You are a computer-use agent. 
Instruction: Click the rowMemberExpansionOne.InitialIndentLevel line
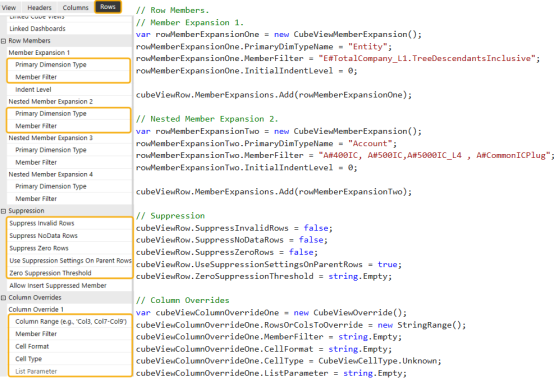click(247, 71)
